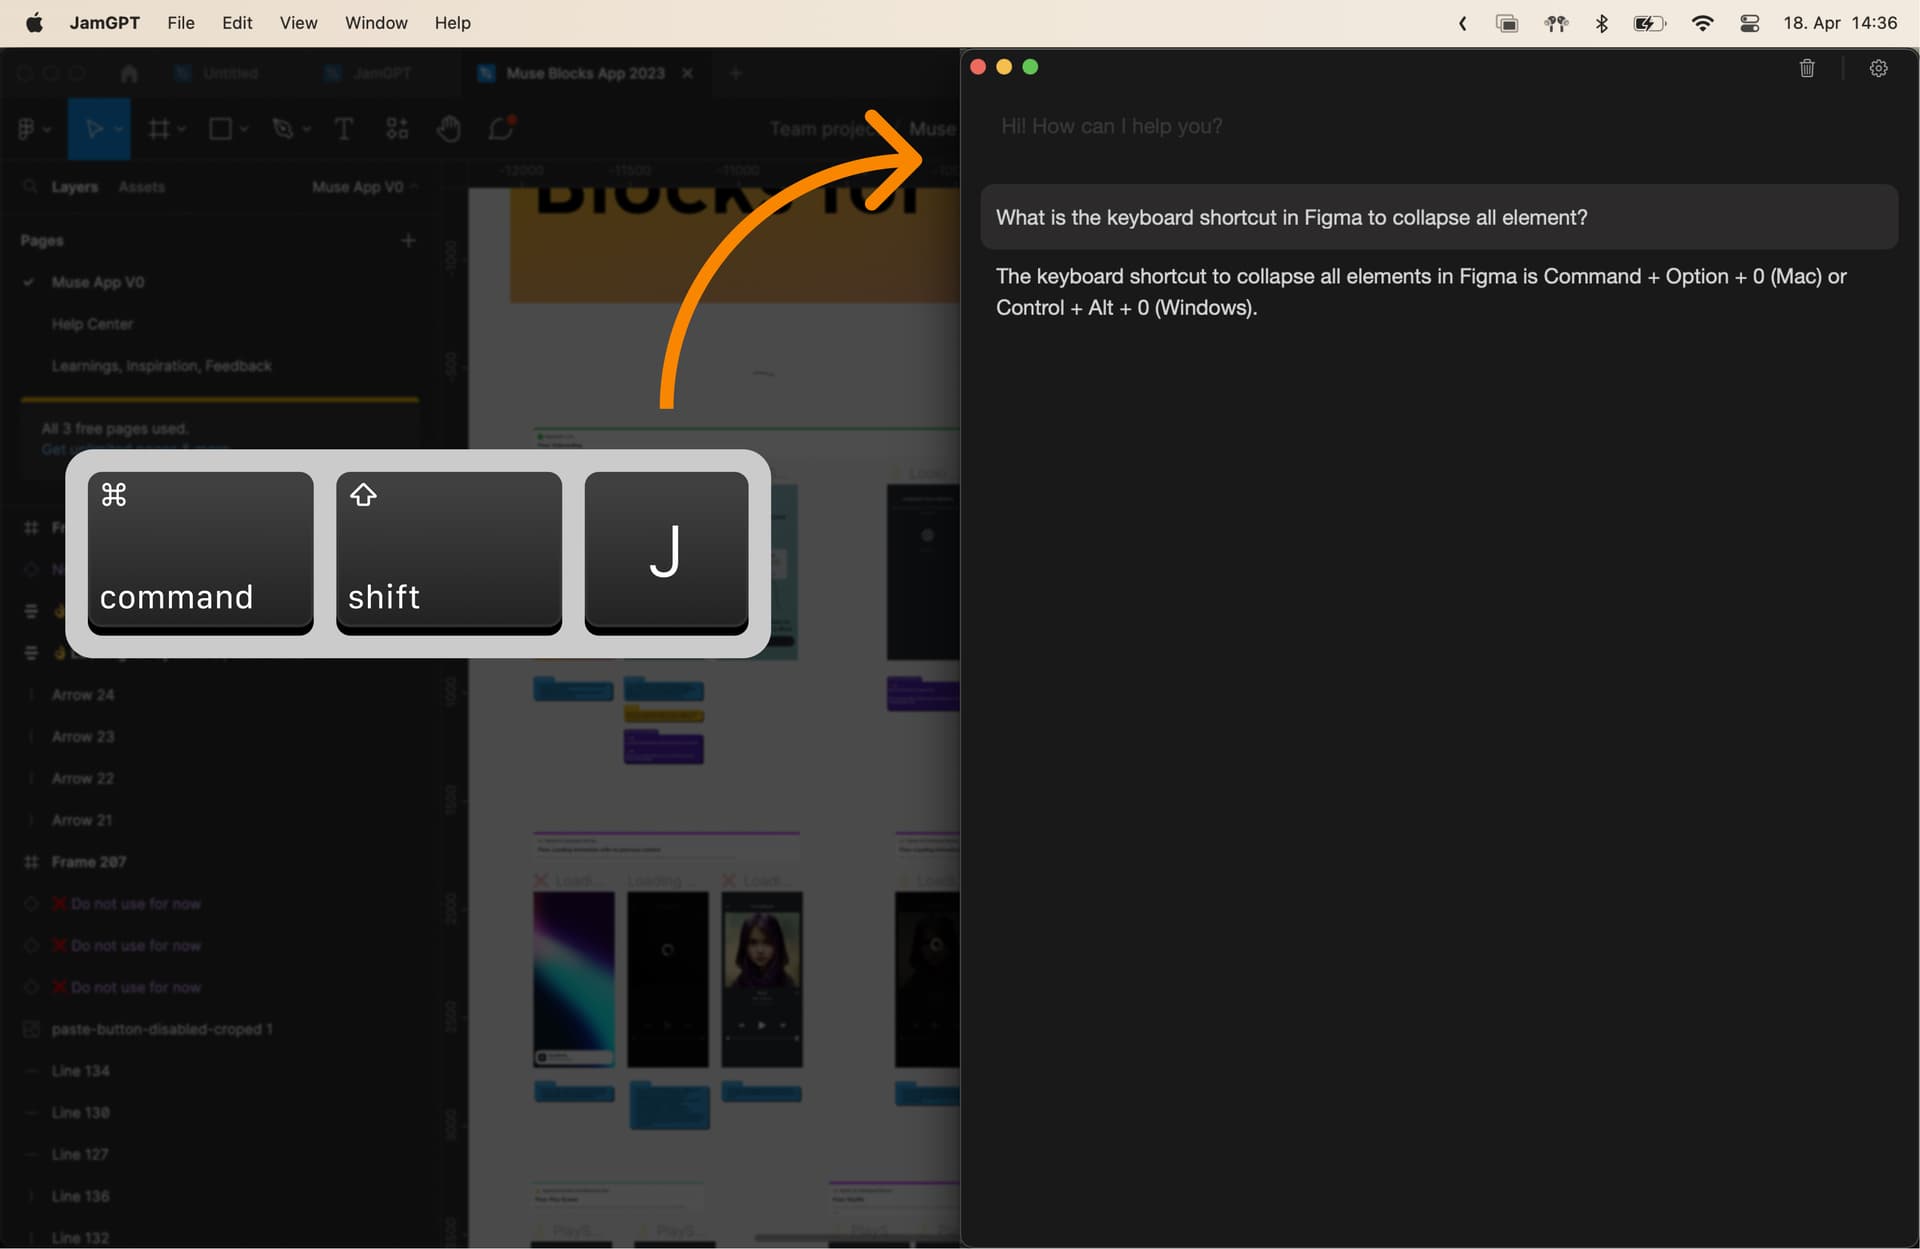Select the Frame 207 layer
The image size is (1920, 1249).
89,862
